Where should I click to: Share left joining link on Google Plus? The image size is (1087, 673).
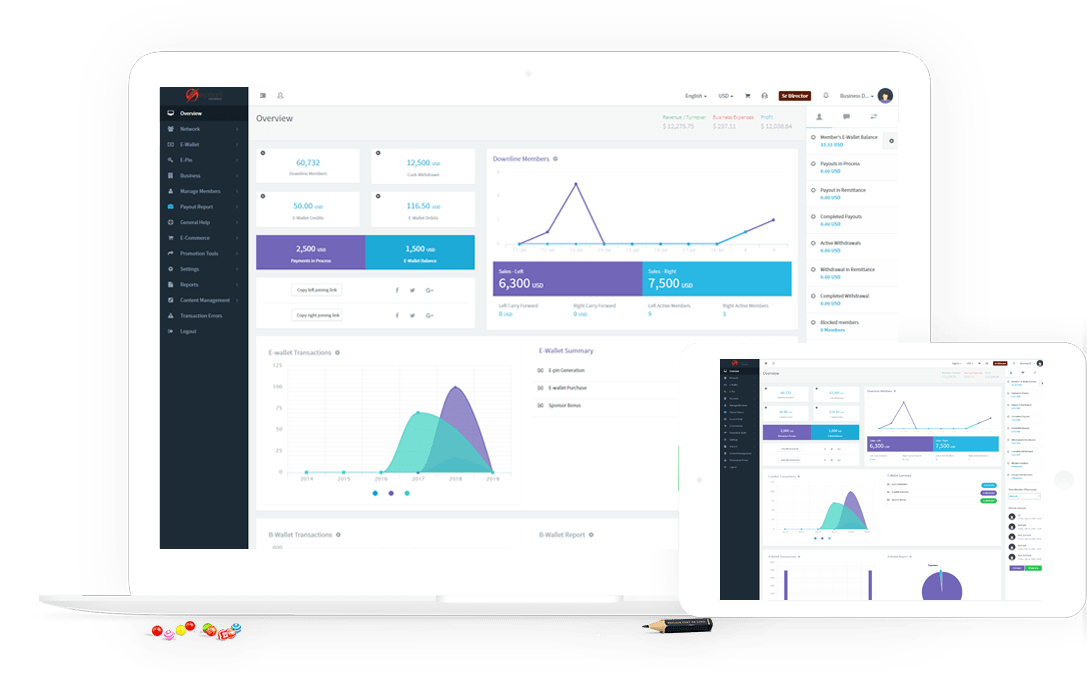coord(430,290)
